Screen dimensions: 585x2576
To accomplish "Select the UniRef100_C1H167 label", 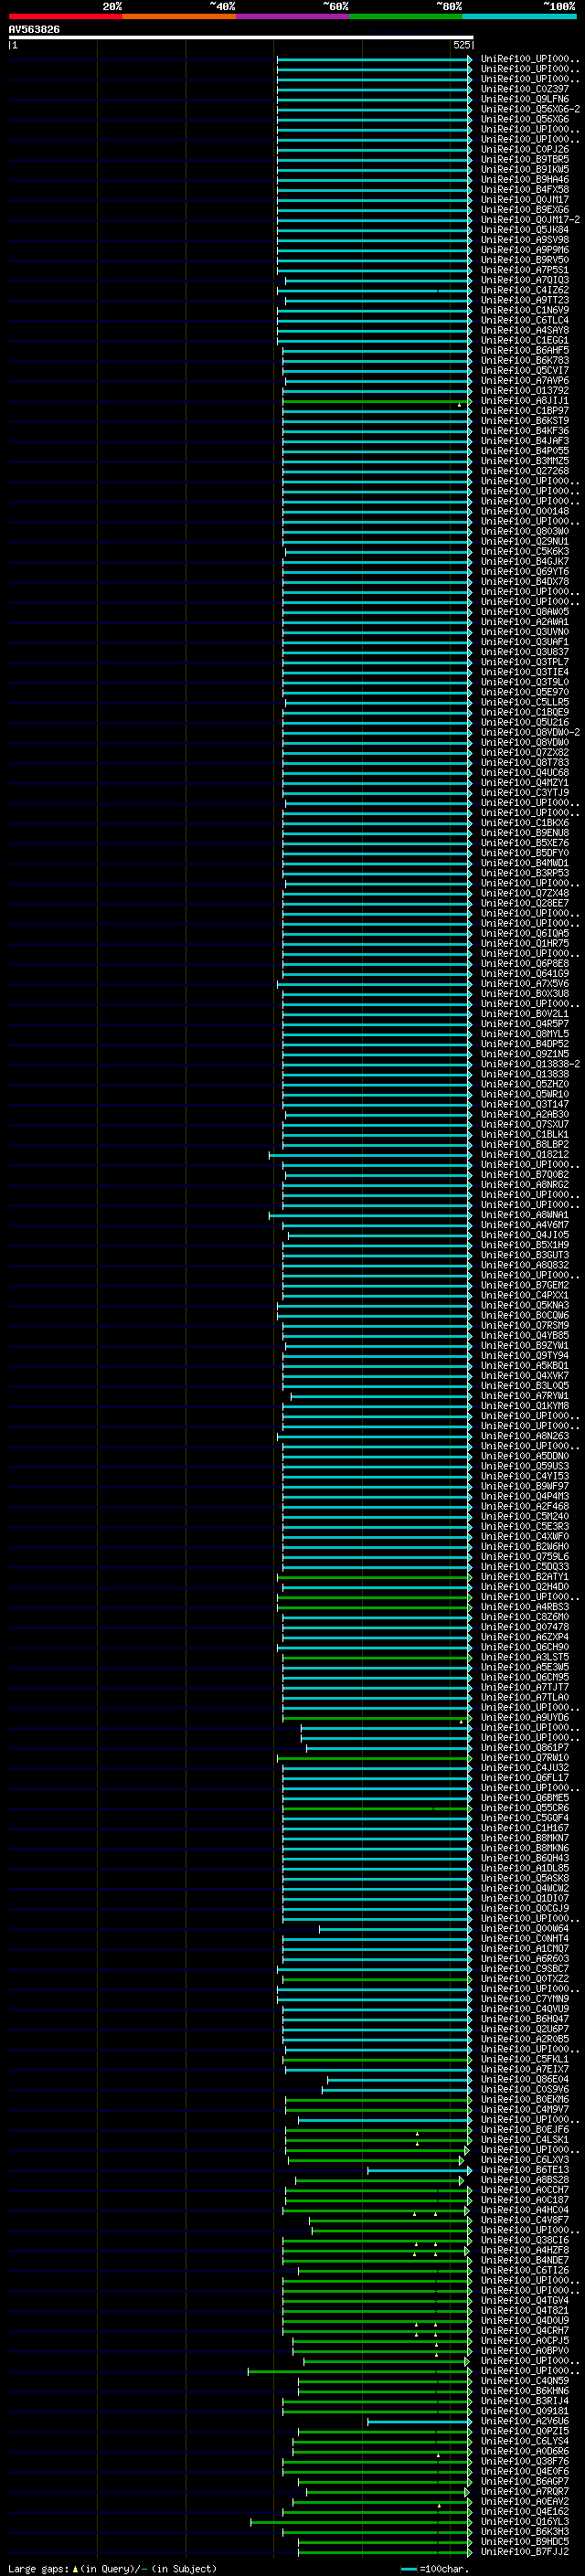I will [x=525, y=1828].
